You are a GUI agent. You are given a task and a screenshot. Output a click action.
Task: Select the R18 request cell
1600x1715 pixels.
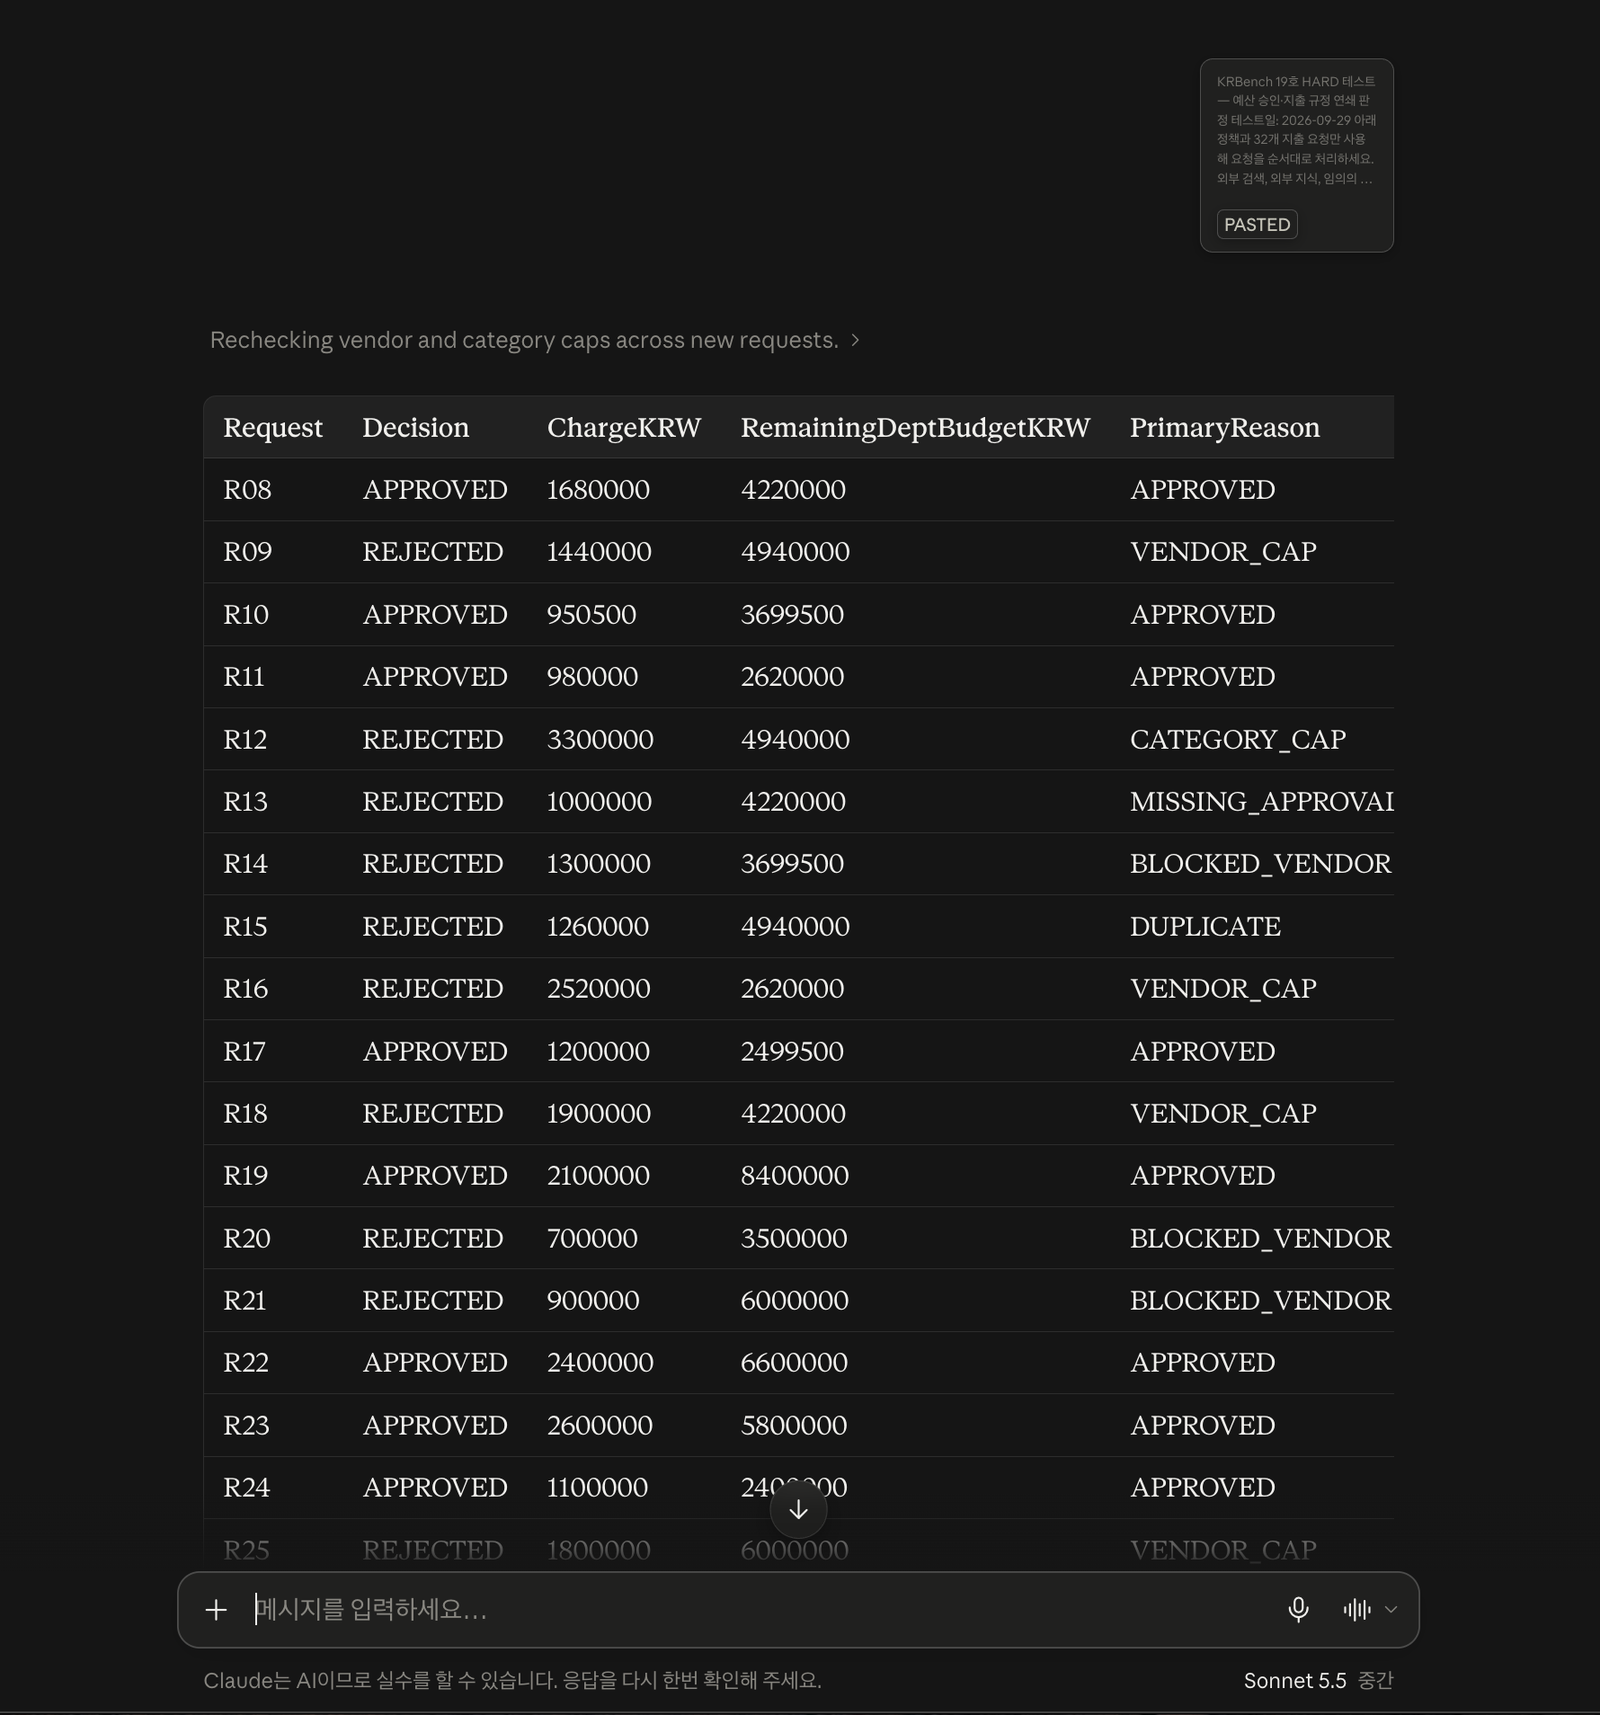click(245, 1114)
